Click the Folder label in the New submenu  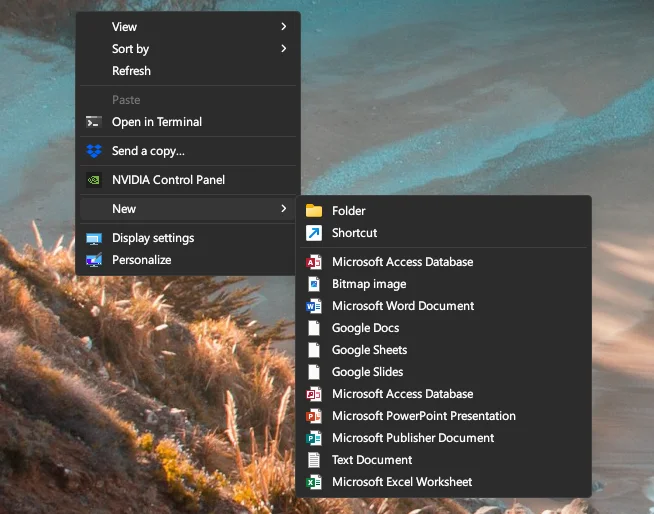point(349,211)
